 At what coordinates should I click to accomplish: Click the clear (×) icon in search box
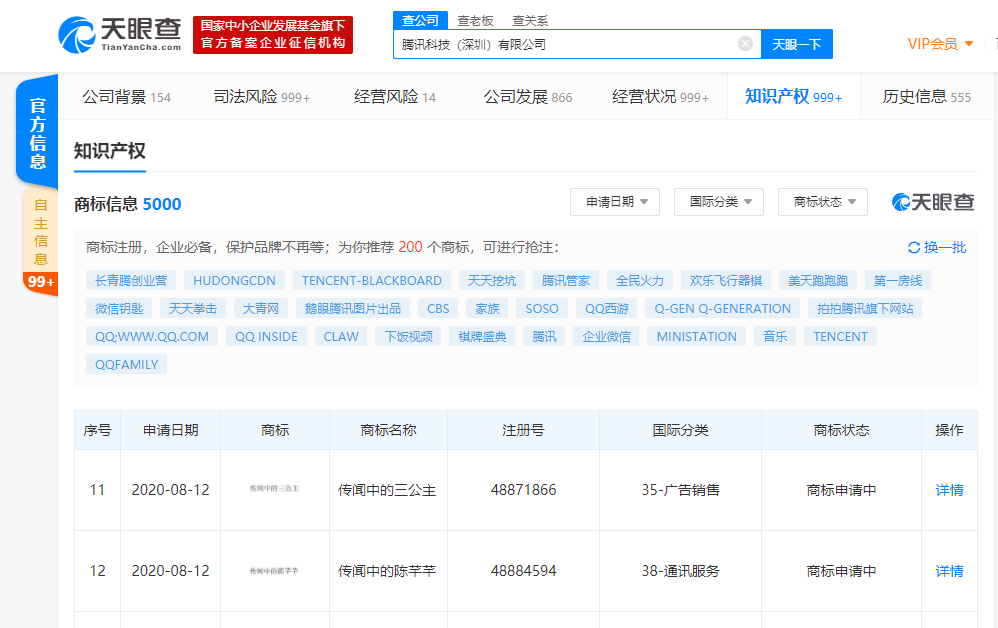coord(745,44)
